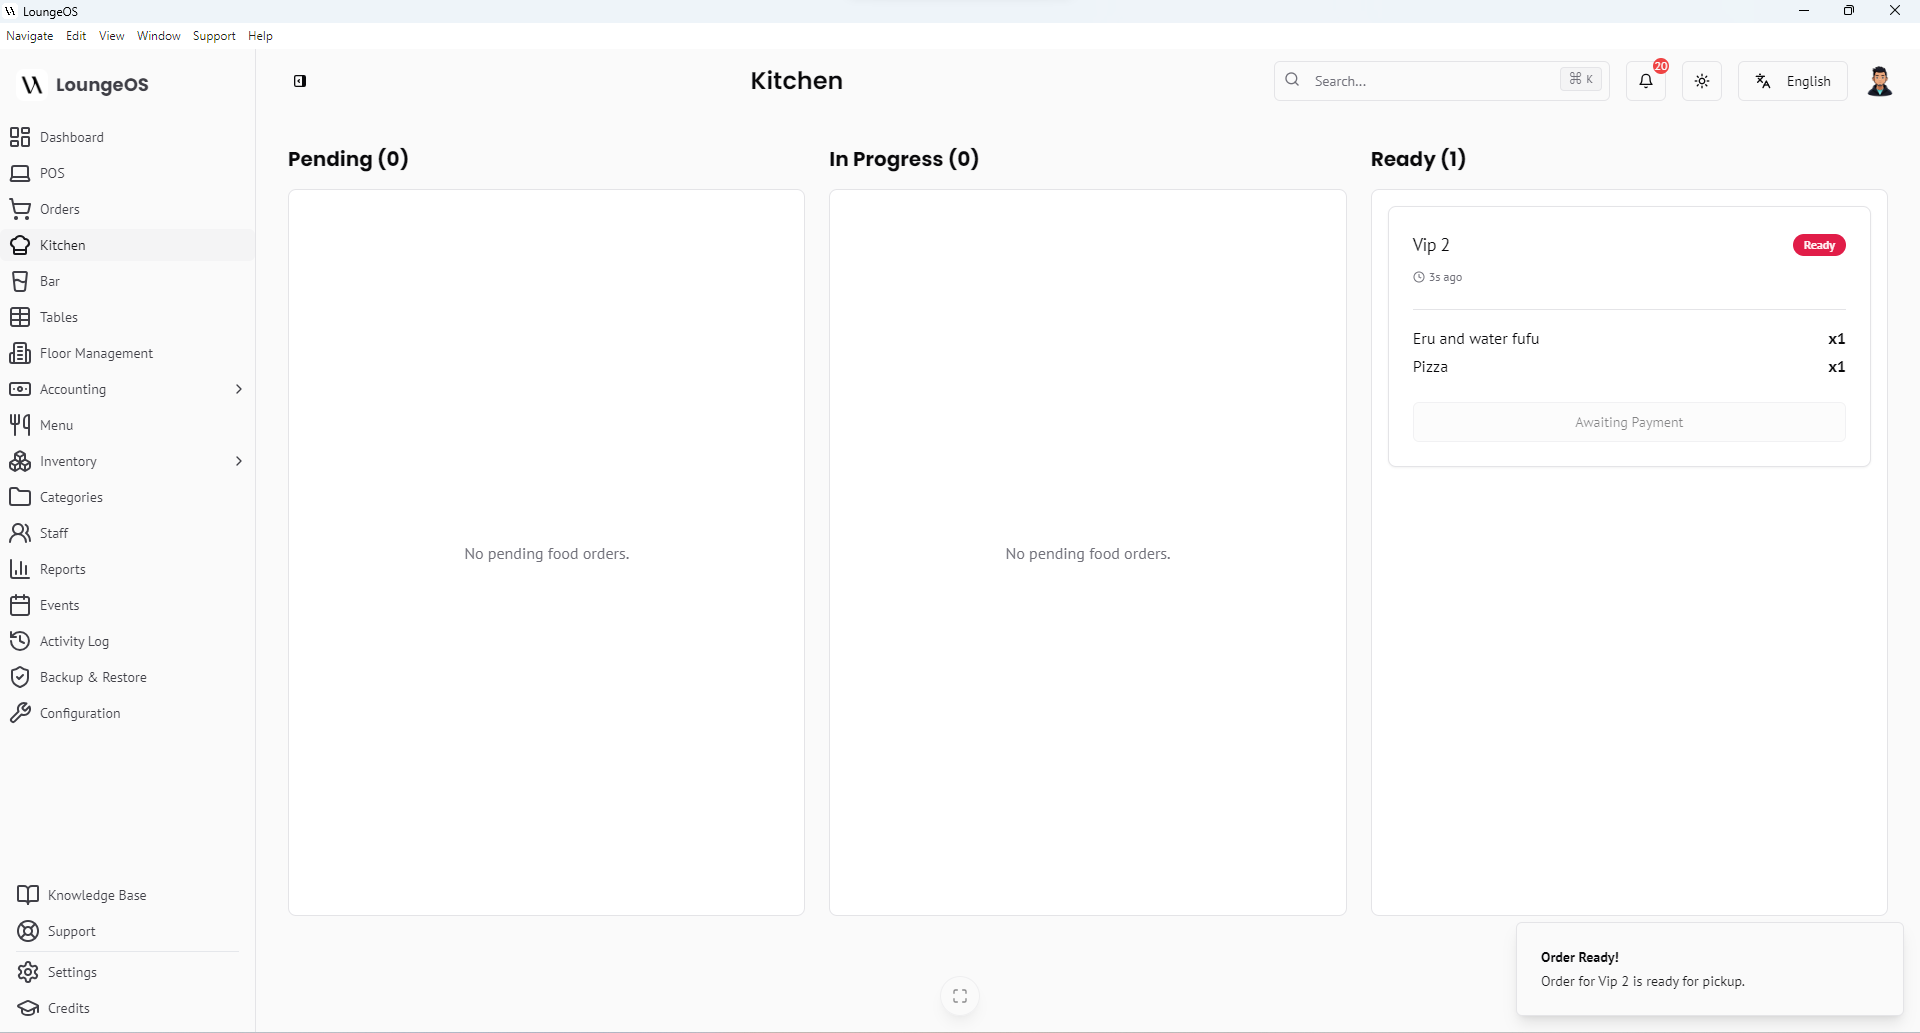Focus the Search input field
This screenshot has height=1033, width=1920.
[1430, 81]
